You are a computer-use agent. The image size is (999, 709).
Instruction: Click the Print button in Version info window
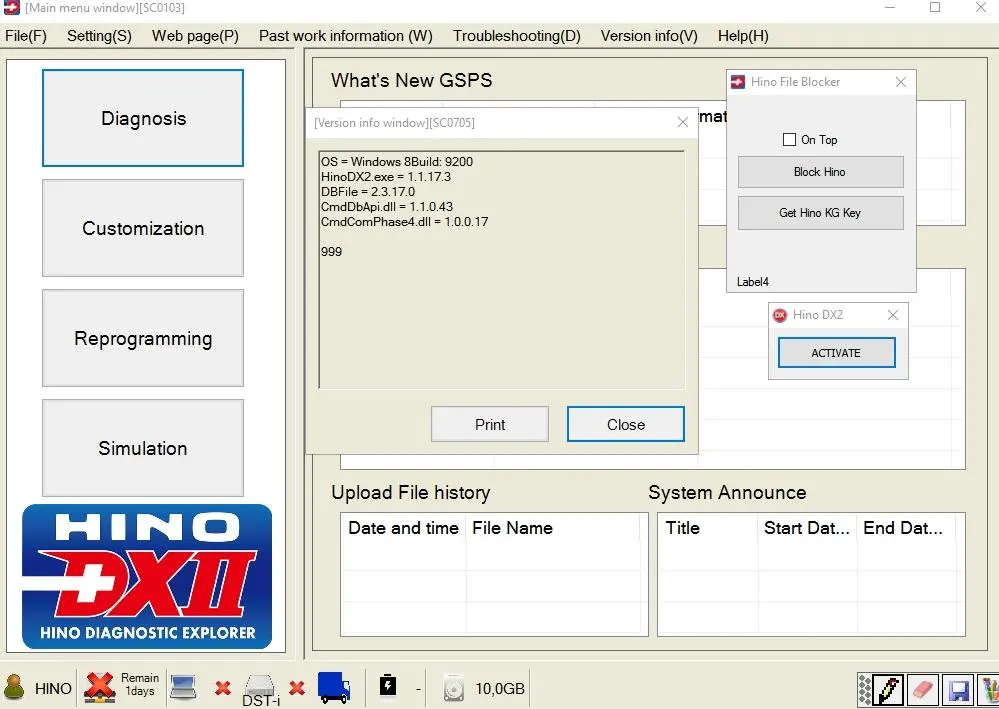[x=490, y=424]
